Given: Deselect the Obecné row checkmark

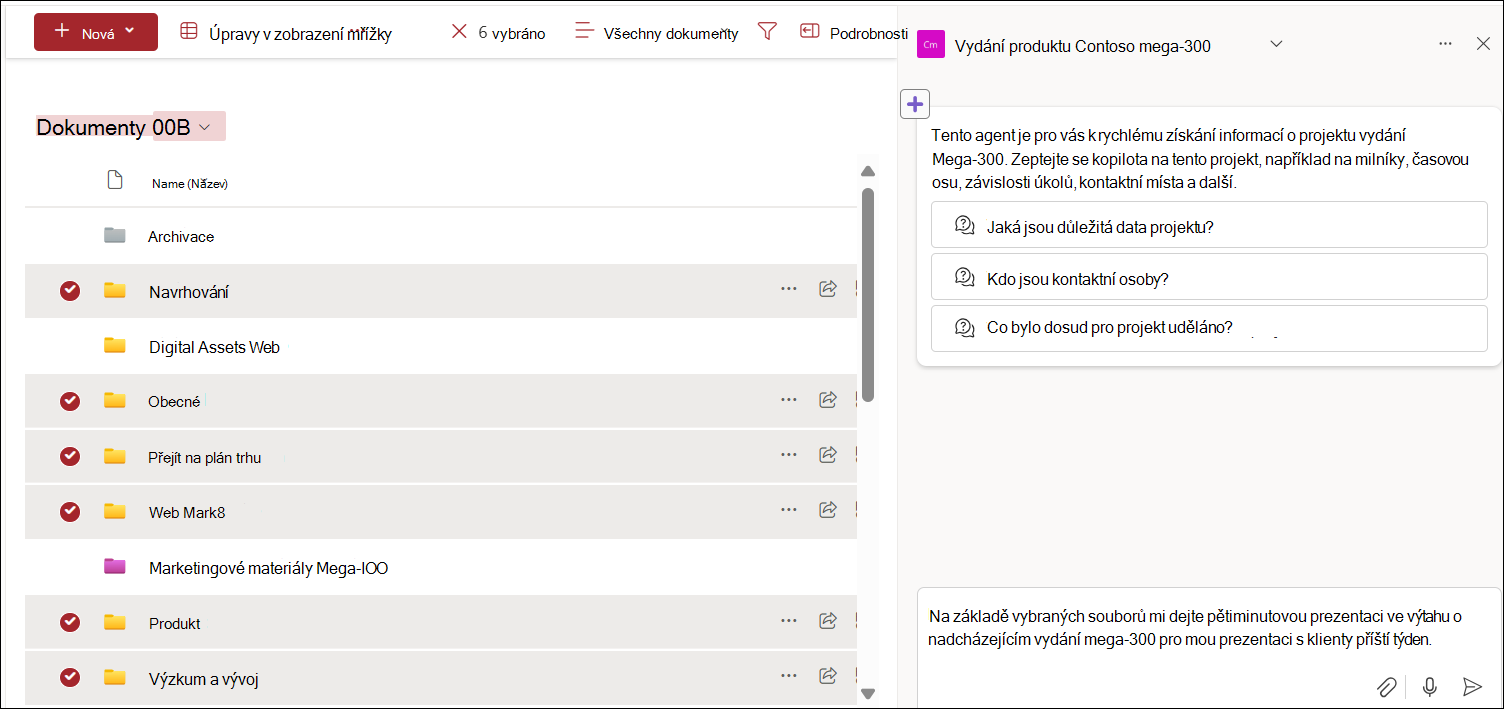Looking at the screenshot, I should point(69,401).
